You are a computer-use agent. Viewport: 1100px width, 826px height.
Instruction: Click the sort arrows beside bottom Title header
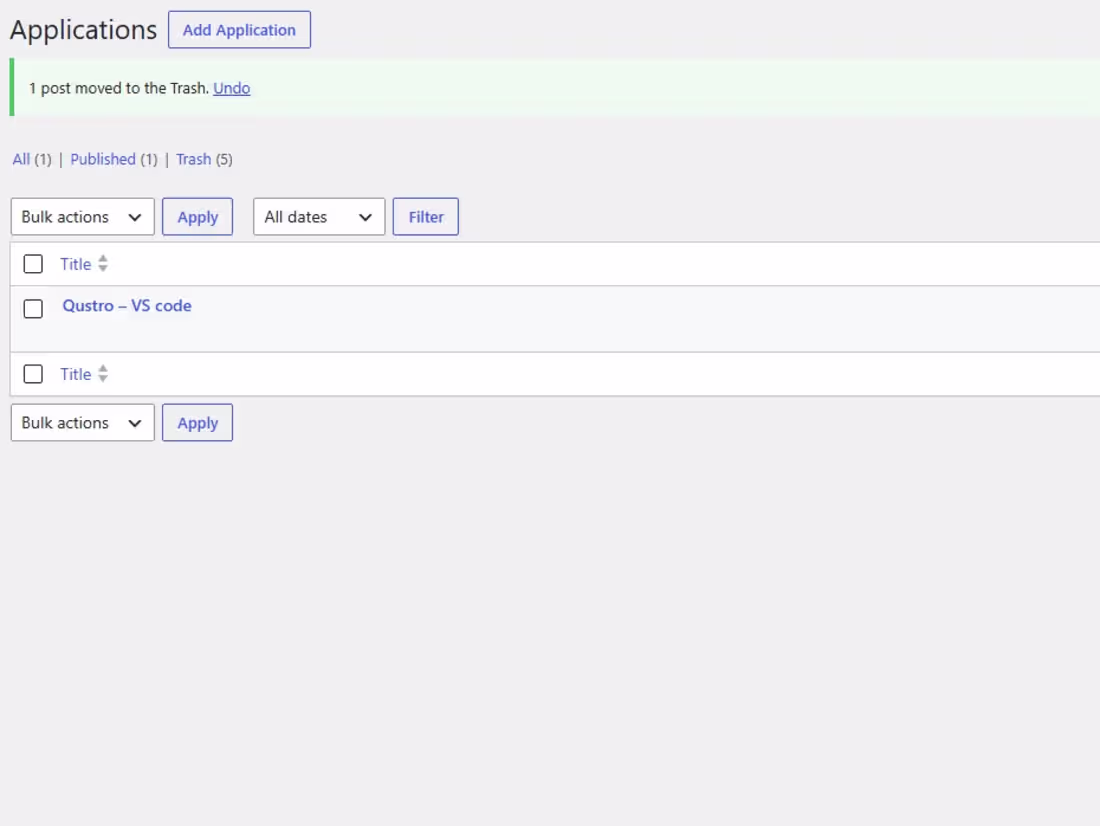coord(103,373)
